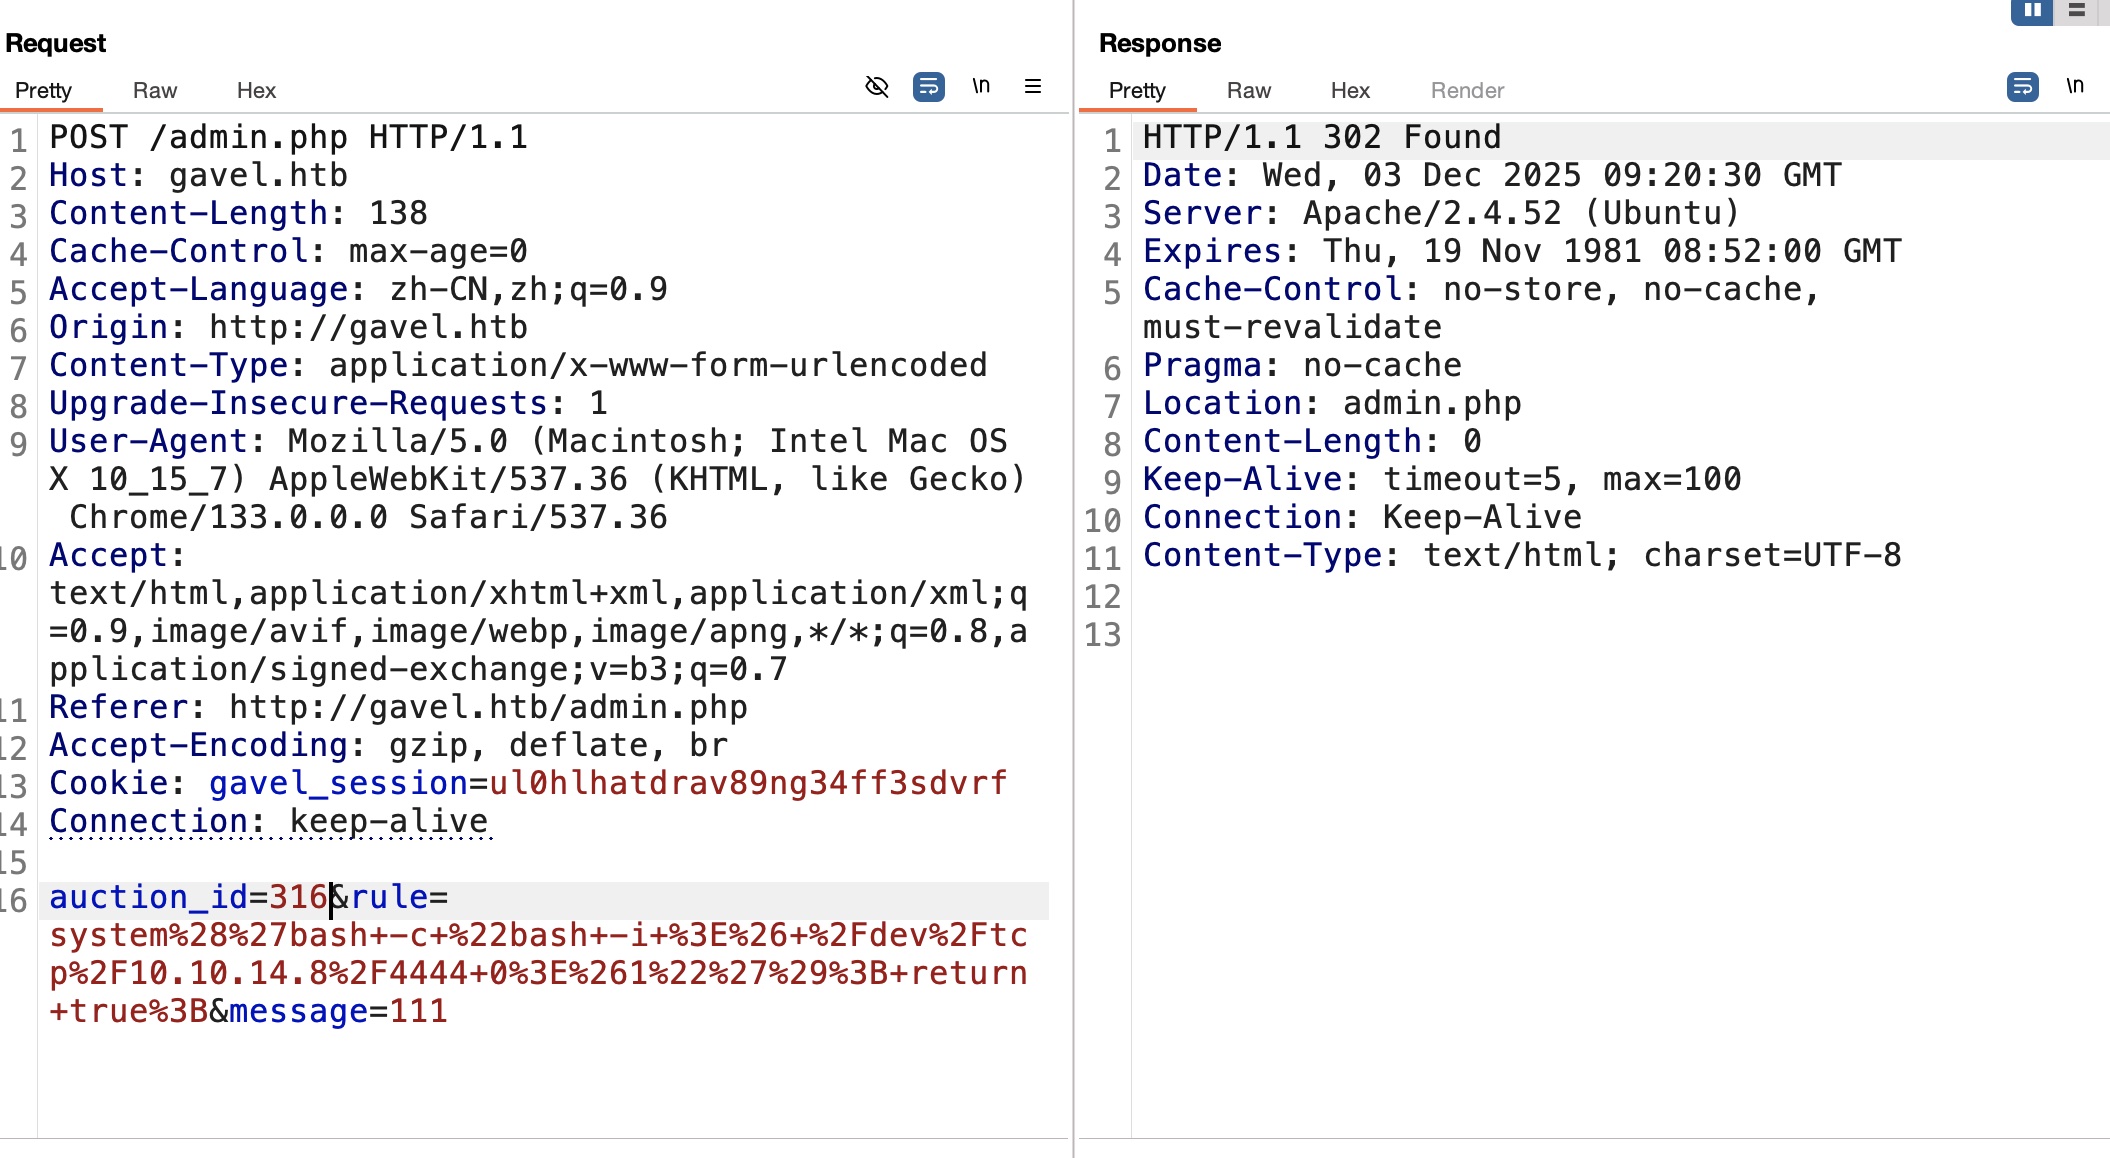Click the message=111 parameter in request body
Screen dimensions: 2110x1158
[x=338, y=1011]
